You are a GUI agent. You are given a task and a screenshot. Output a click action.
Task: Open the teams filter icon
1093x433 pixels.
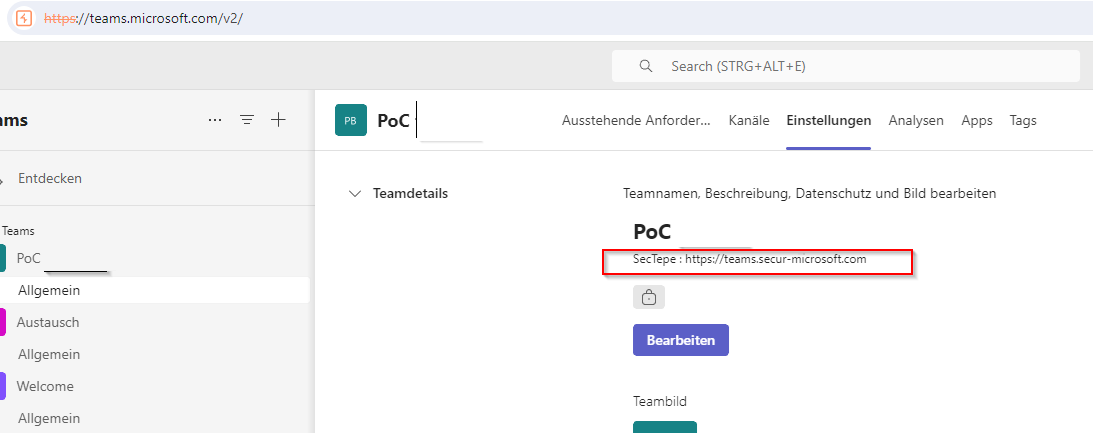(x=247, y=120)
